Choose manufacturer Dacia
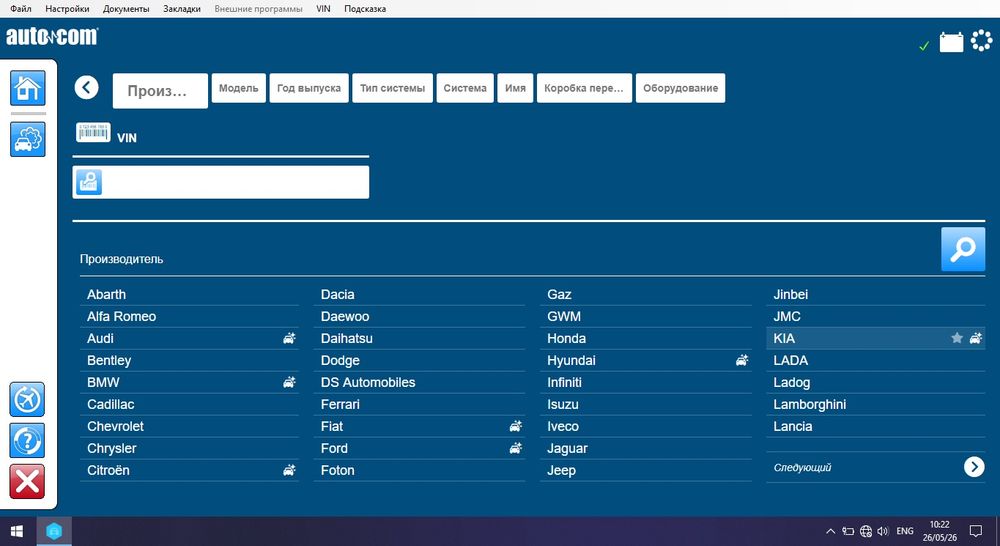 419,295
